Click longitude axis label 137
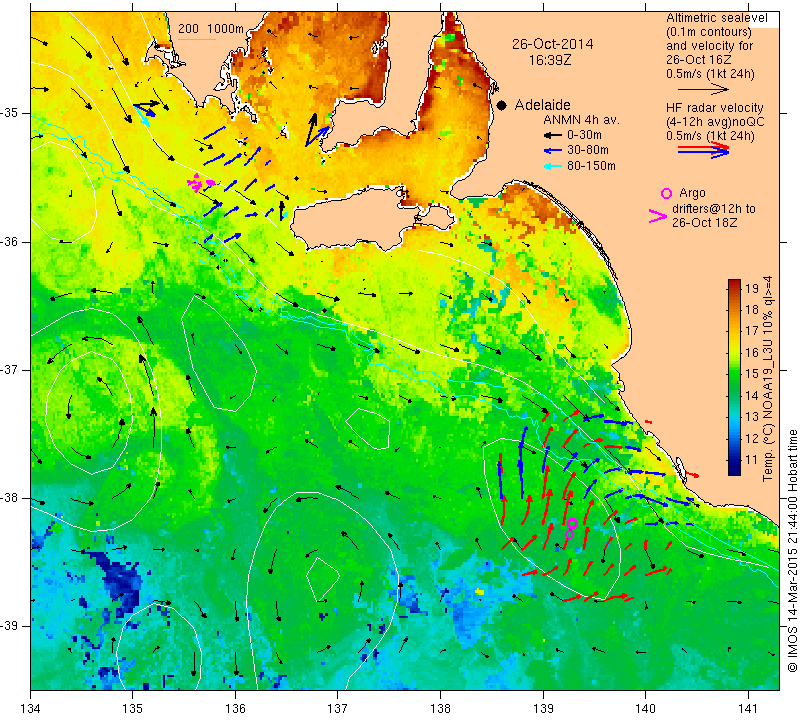The height and width of the screenshot is (720, 800). tap(338, 708)
